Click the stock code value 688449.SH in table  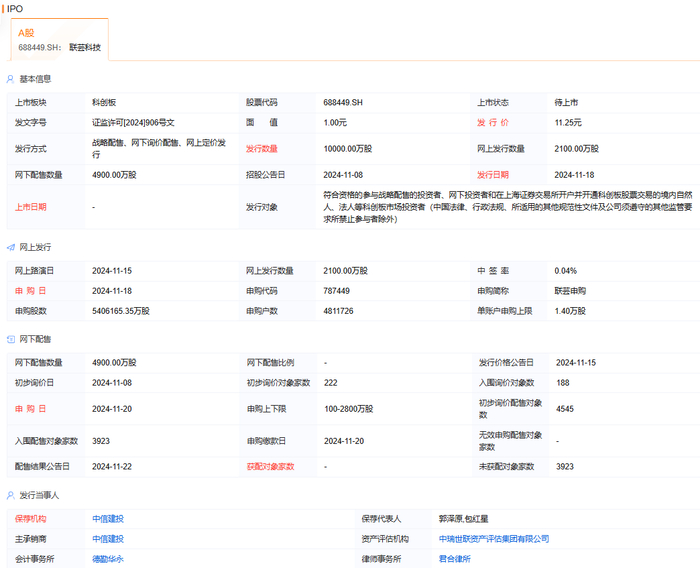coord(343,102)
